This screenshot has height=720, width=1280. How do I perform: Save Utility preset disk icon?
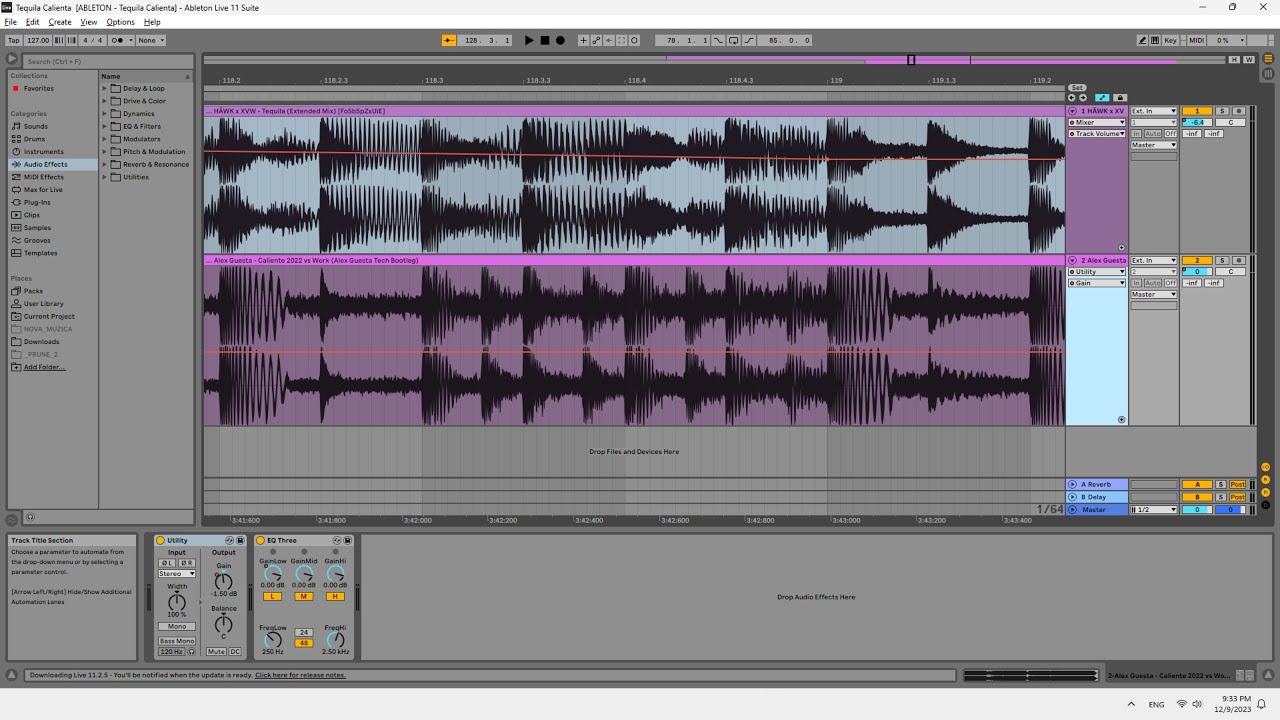[240, 540]
